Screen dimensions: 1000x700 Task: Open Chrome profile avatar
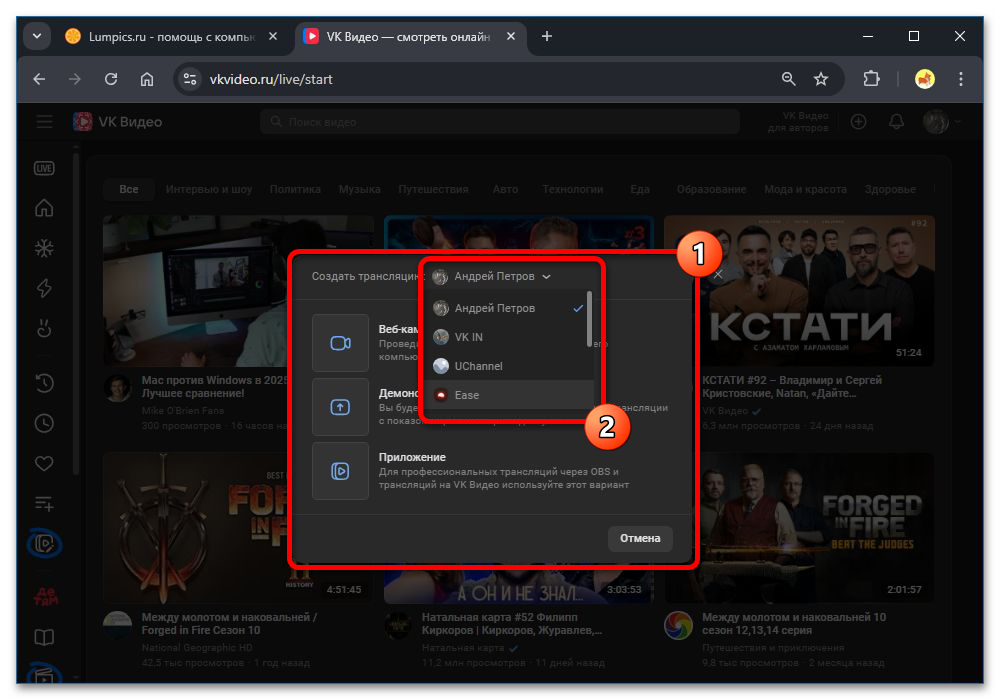[x=924, y=79]
